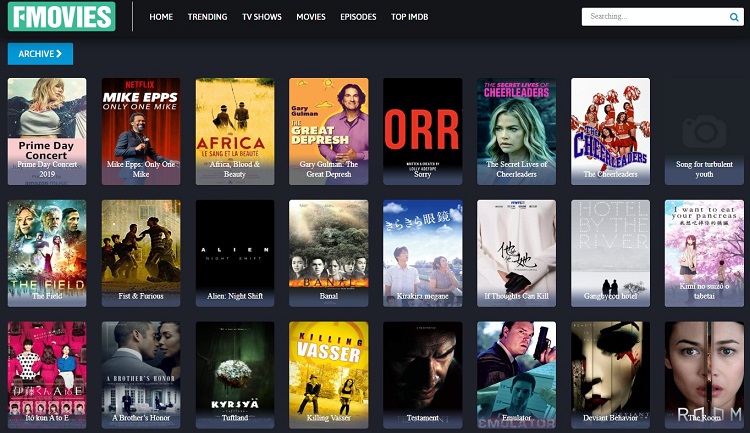The height and width of the screenshot is (433, 750).
Task: Go to Movies section
Action: pyautogui.click(x=311, y=17)
